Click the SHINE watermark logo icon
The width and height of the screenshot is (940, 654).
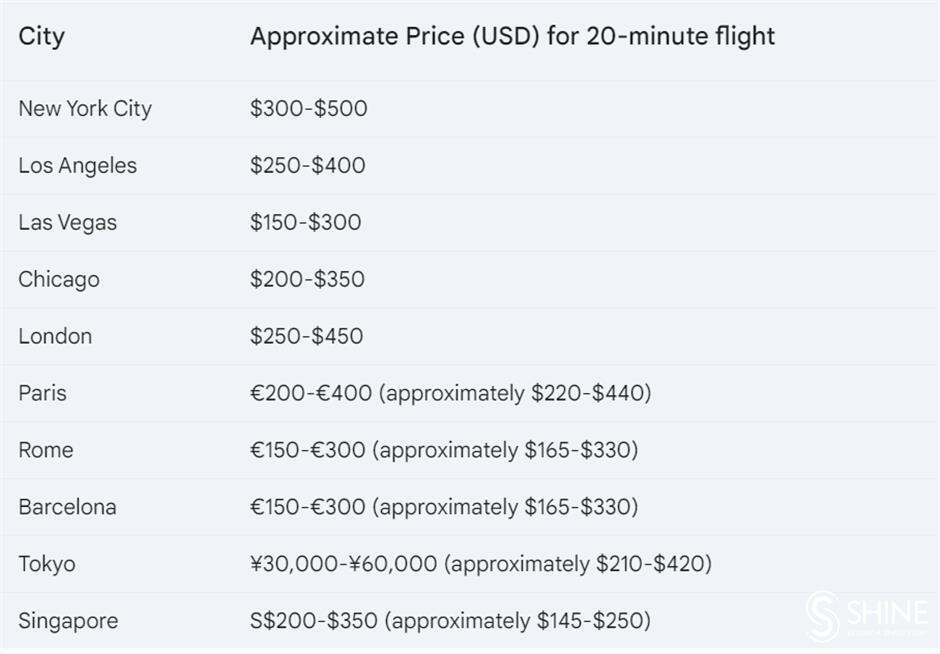pyautogui.click(x=822, y=616)
